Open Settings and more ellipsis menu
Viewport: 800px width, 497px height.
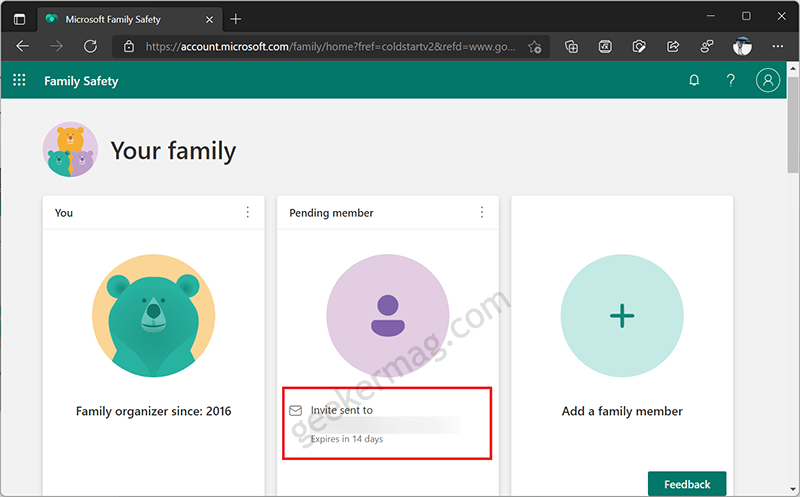[x=778, y=46]
